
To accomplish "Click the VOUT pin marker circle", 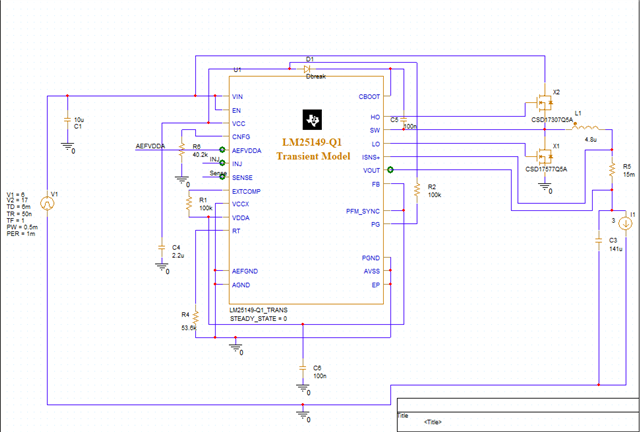I will pyautogui.click(x=390, y=169).
